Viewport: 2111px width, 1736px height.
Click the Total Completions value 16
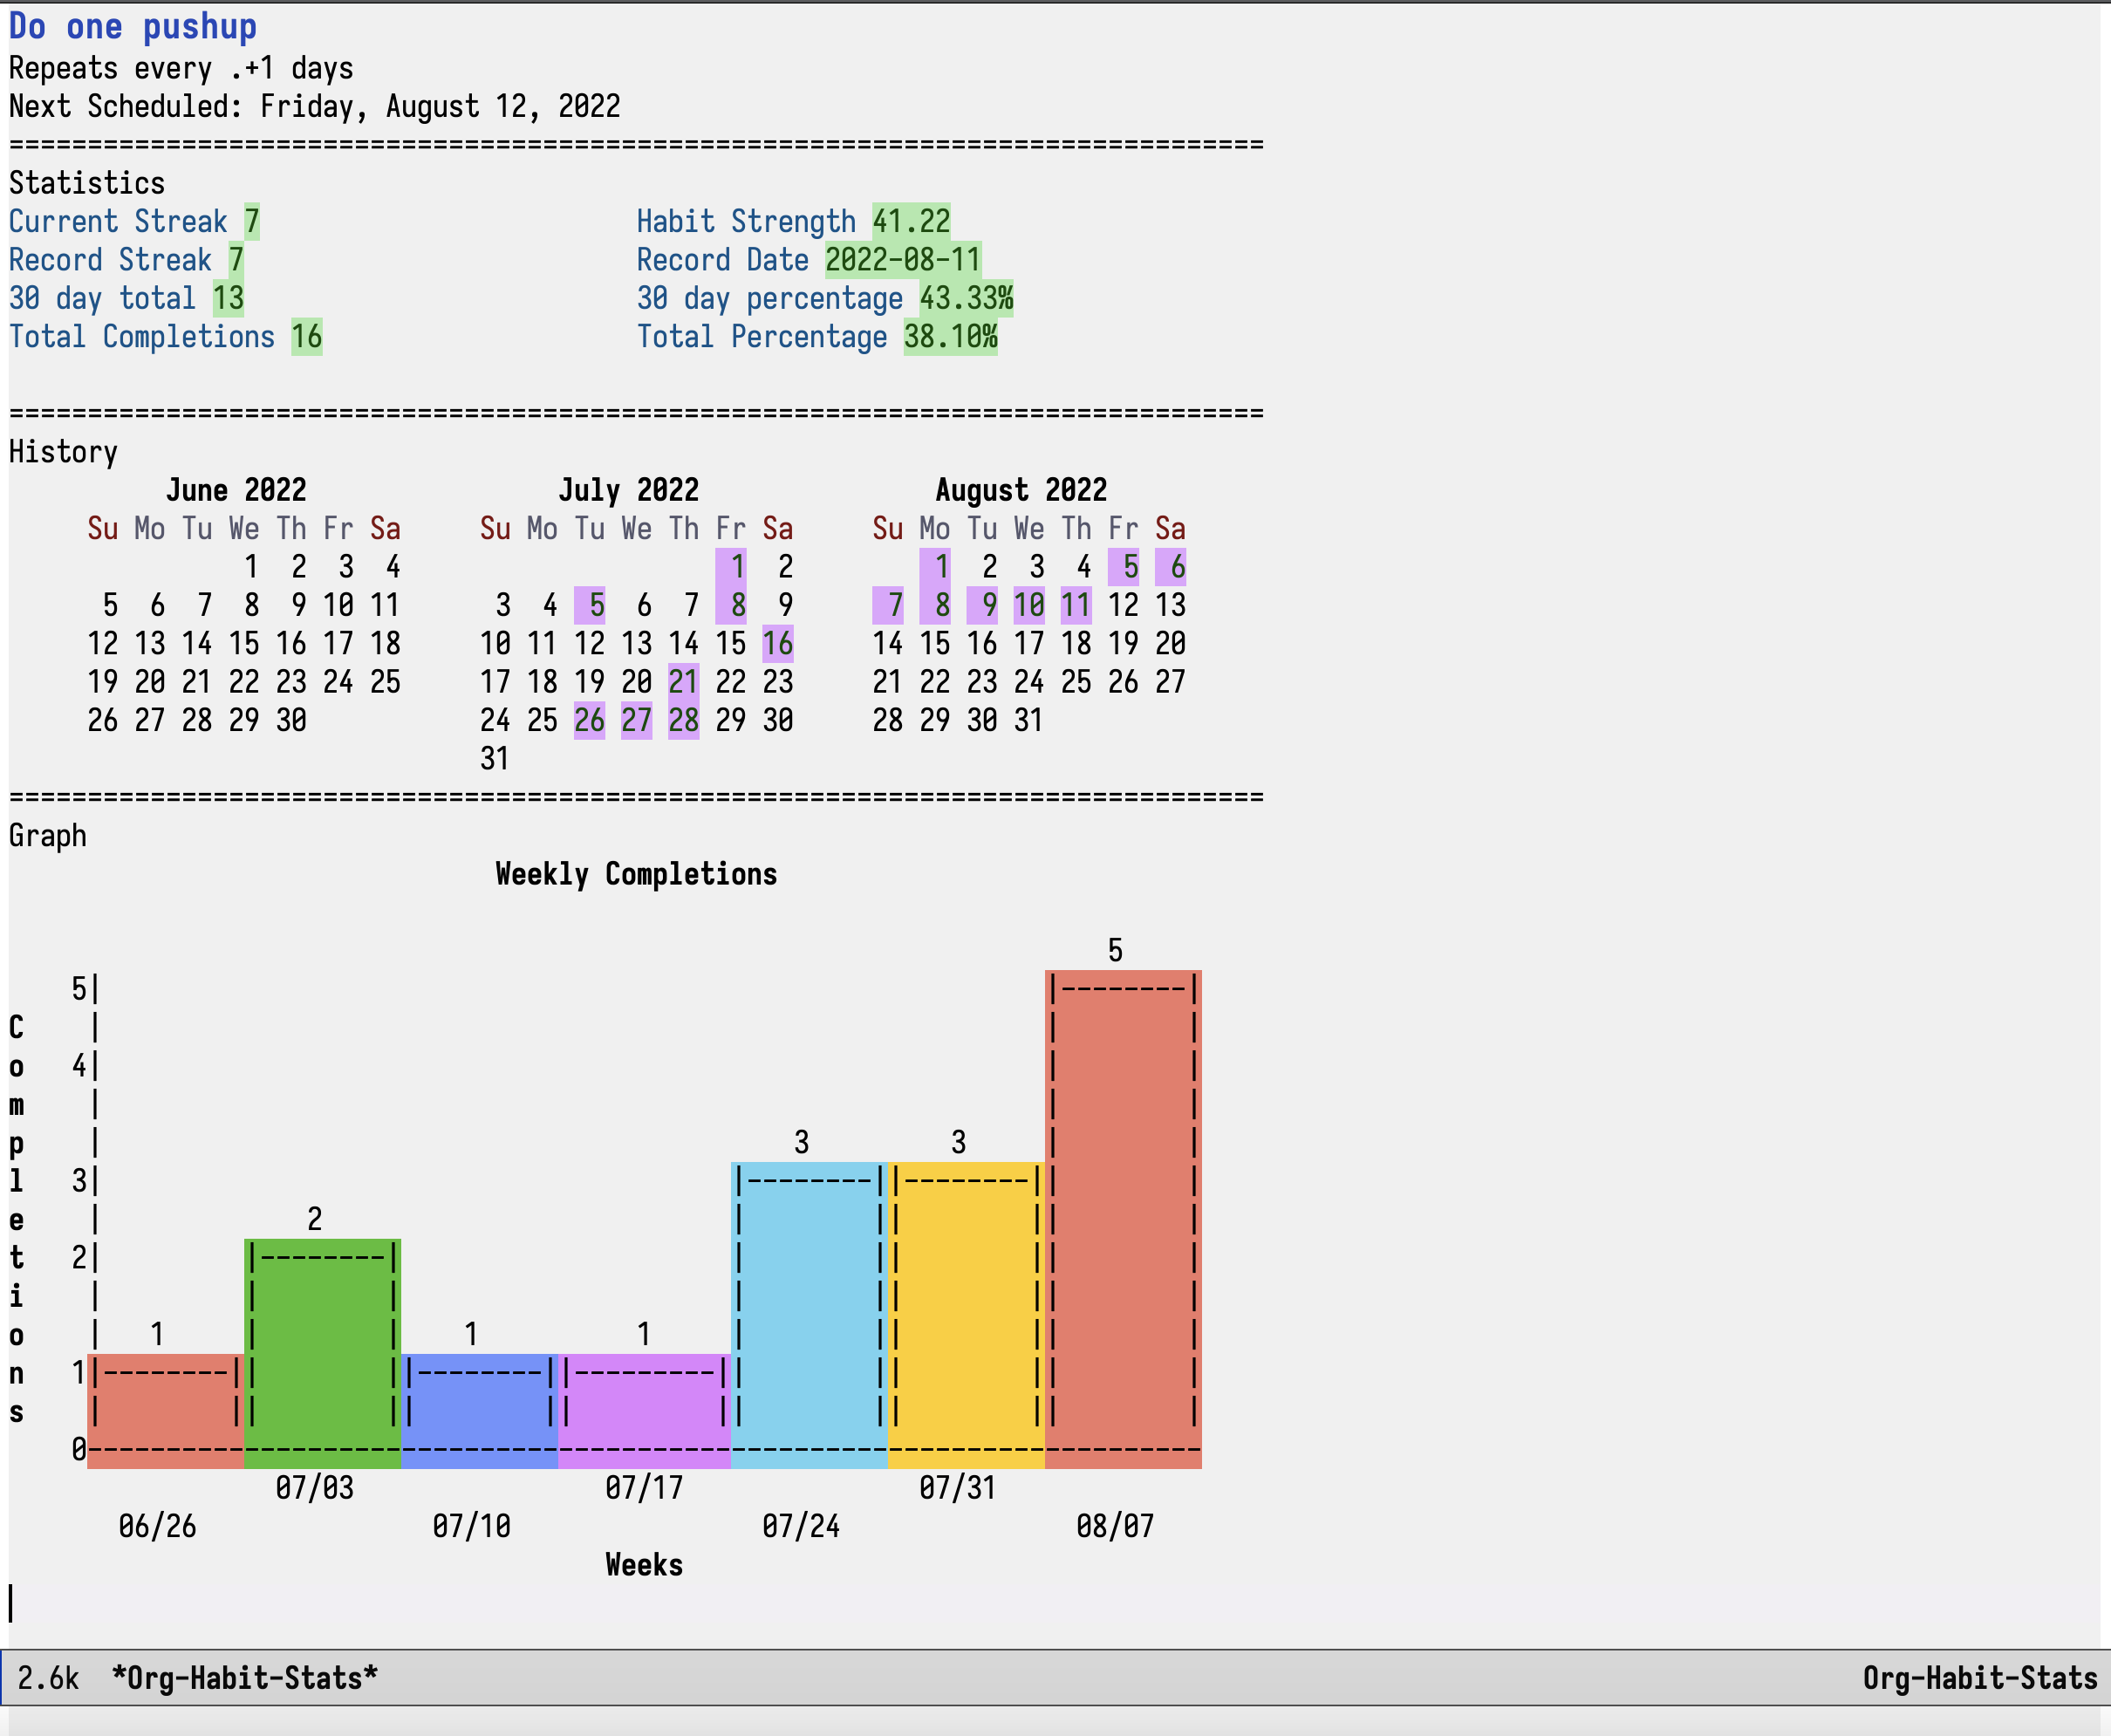click(x=306, y=337)
